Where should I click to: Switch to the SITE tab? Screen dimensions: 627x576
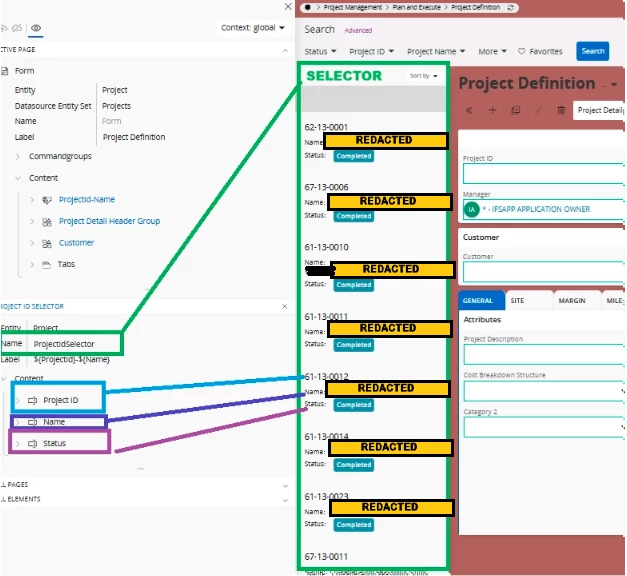click(x=529, y=300)
